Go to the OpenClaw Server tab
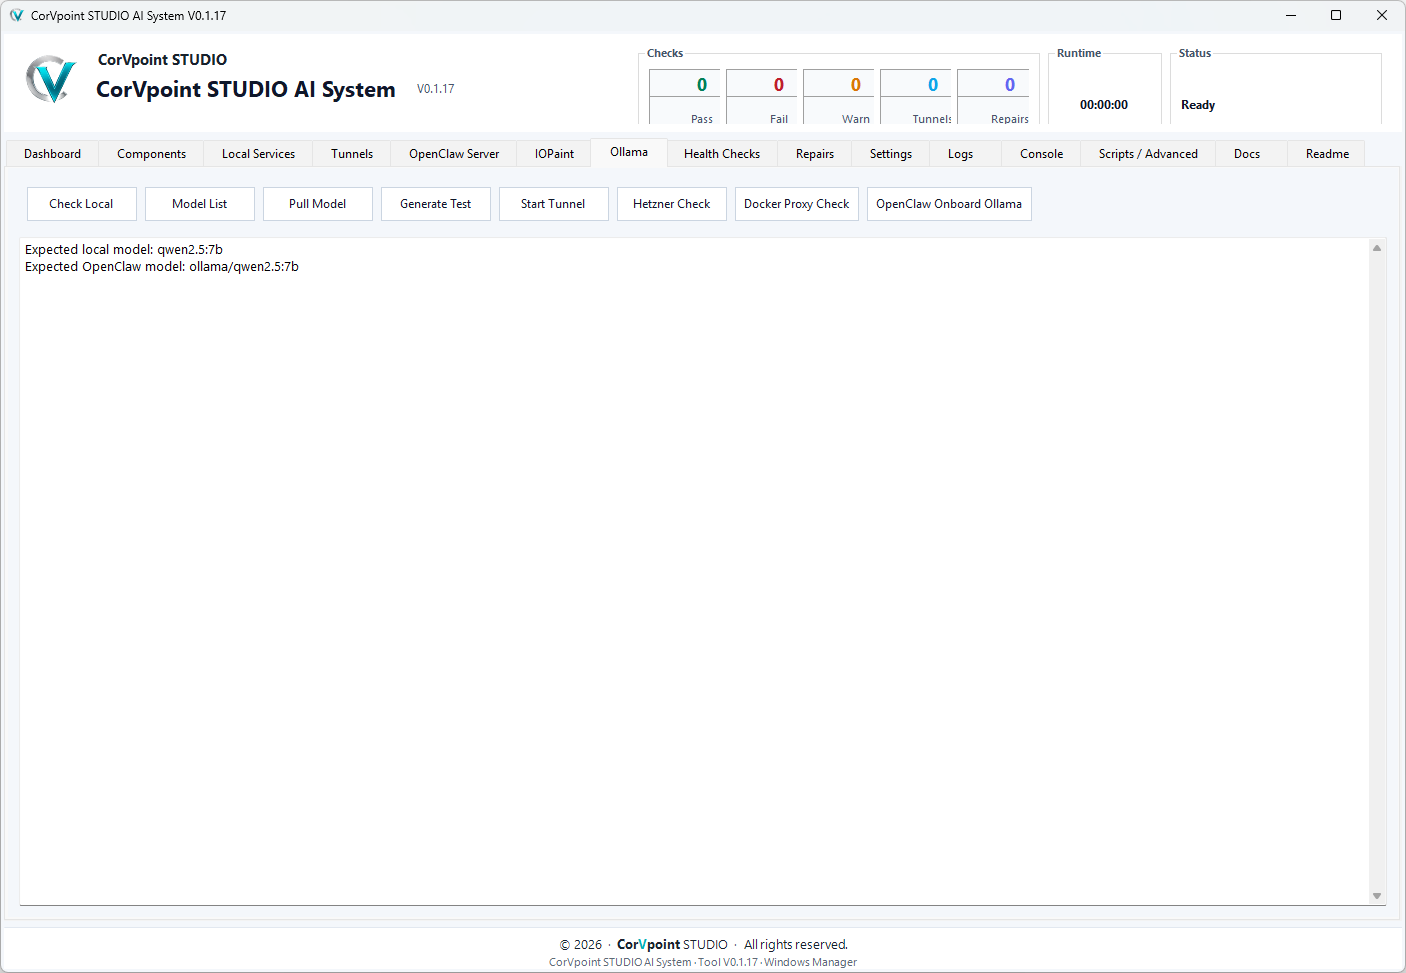 coord(454,154)
